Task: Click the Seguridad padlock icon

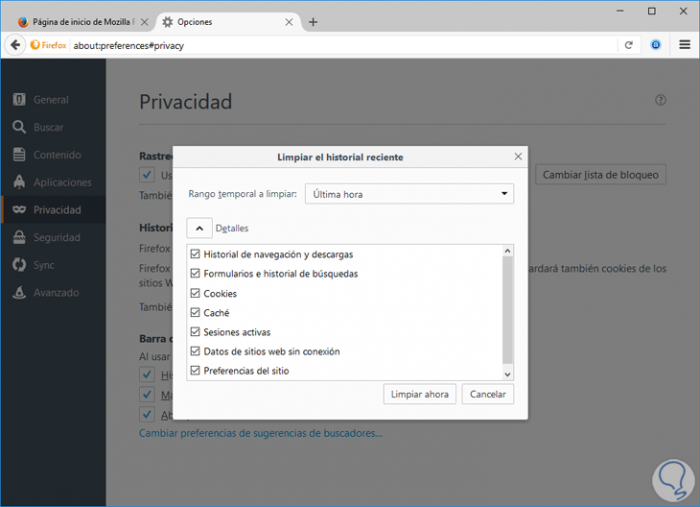Action: [19, 237]
